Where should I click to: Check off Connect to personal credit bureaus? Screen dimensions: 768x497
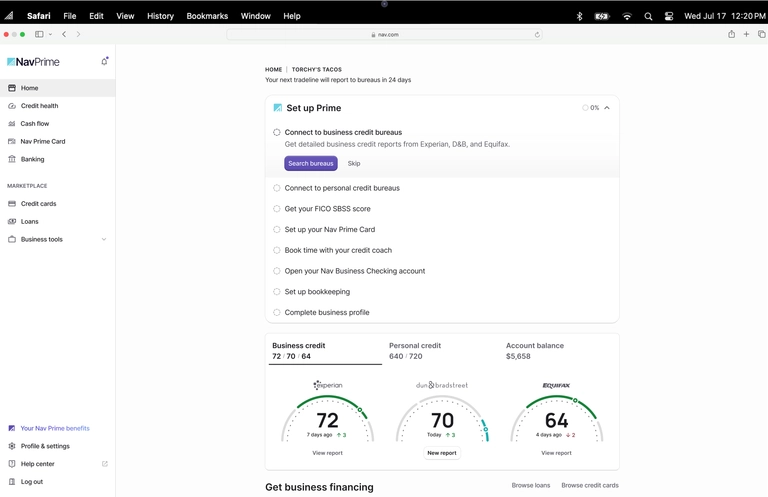point(277,188)
